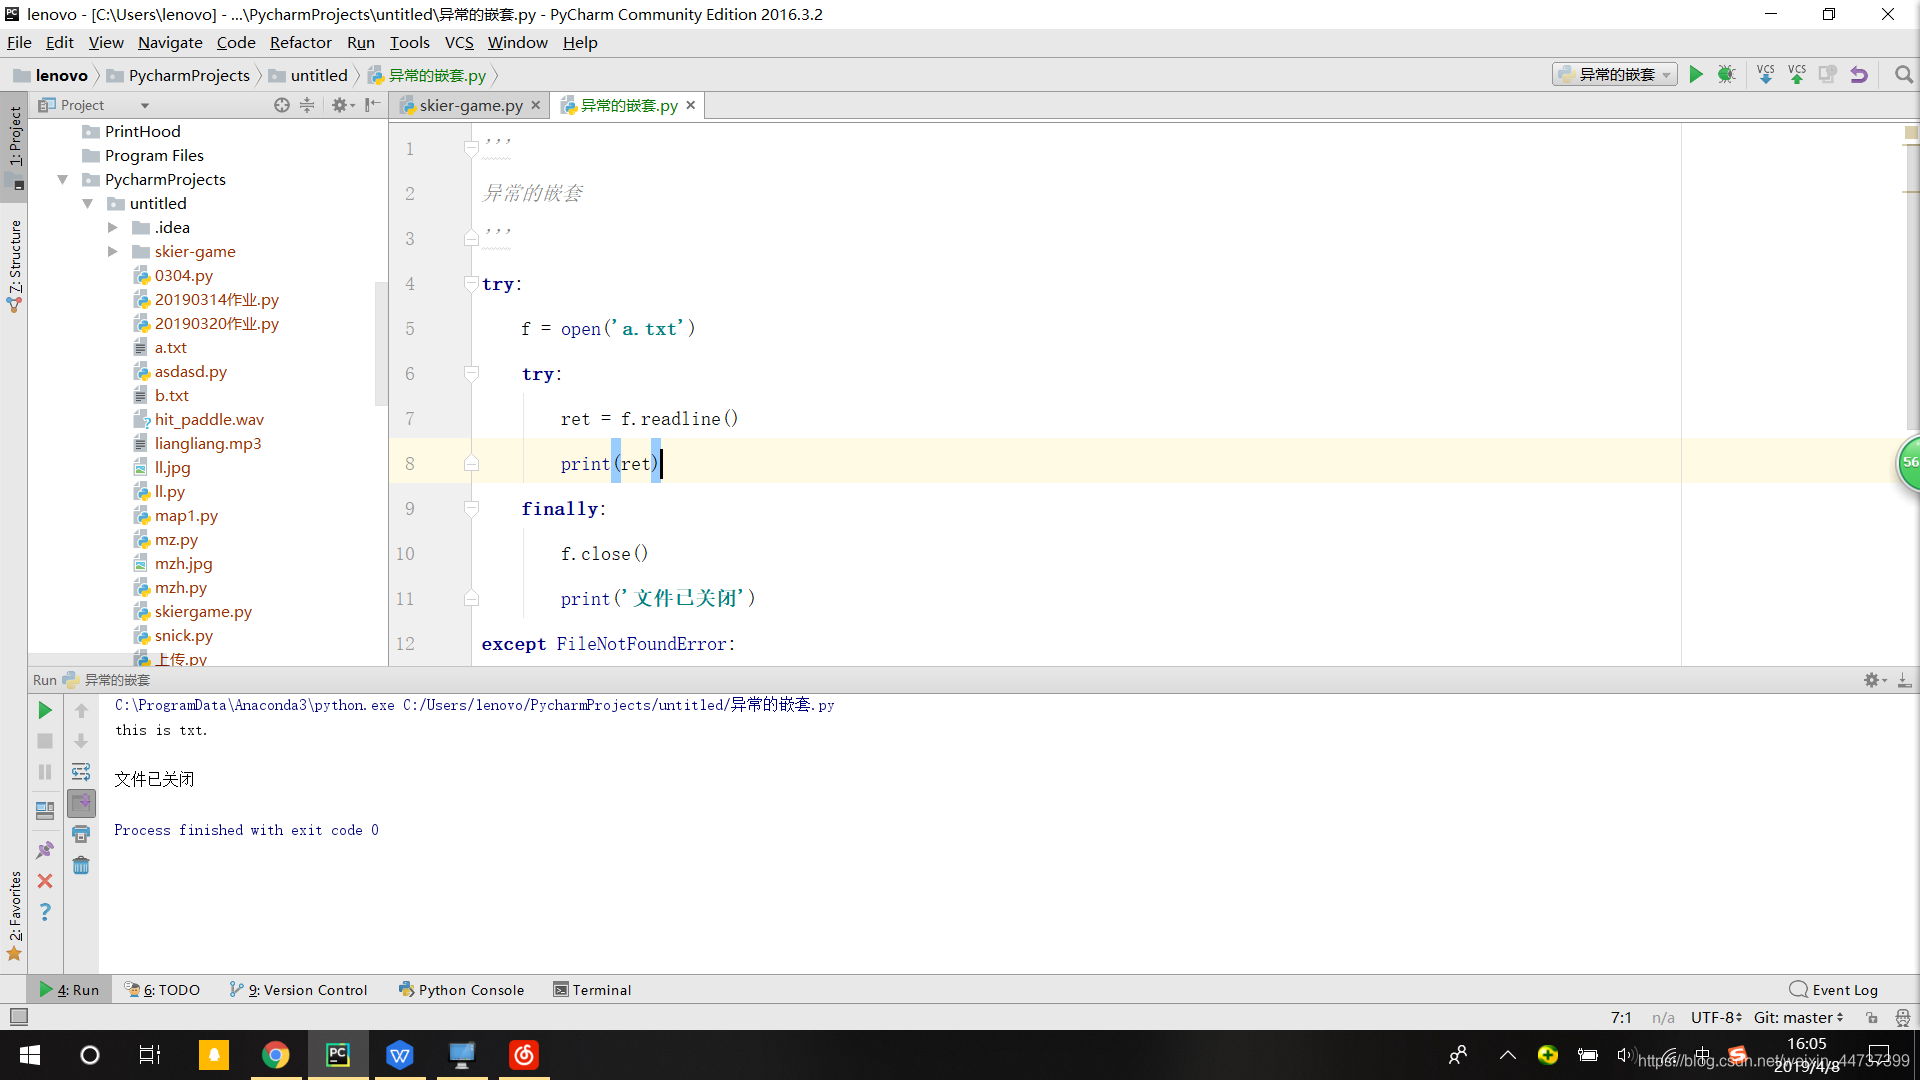Image resolution: width=1920 pixels, height=1080 pixels.
Task: Toggle the Structure side panel
Action: (x=15, y=264)
